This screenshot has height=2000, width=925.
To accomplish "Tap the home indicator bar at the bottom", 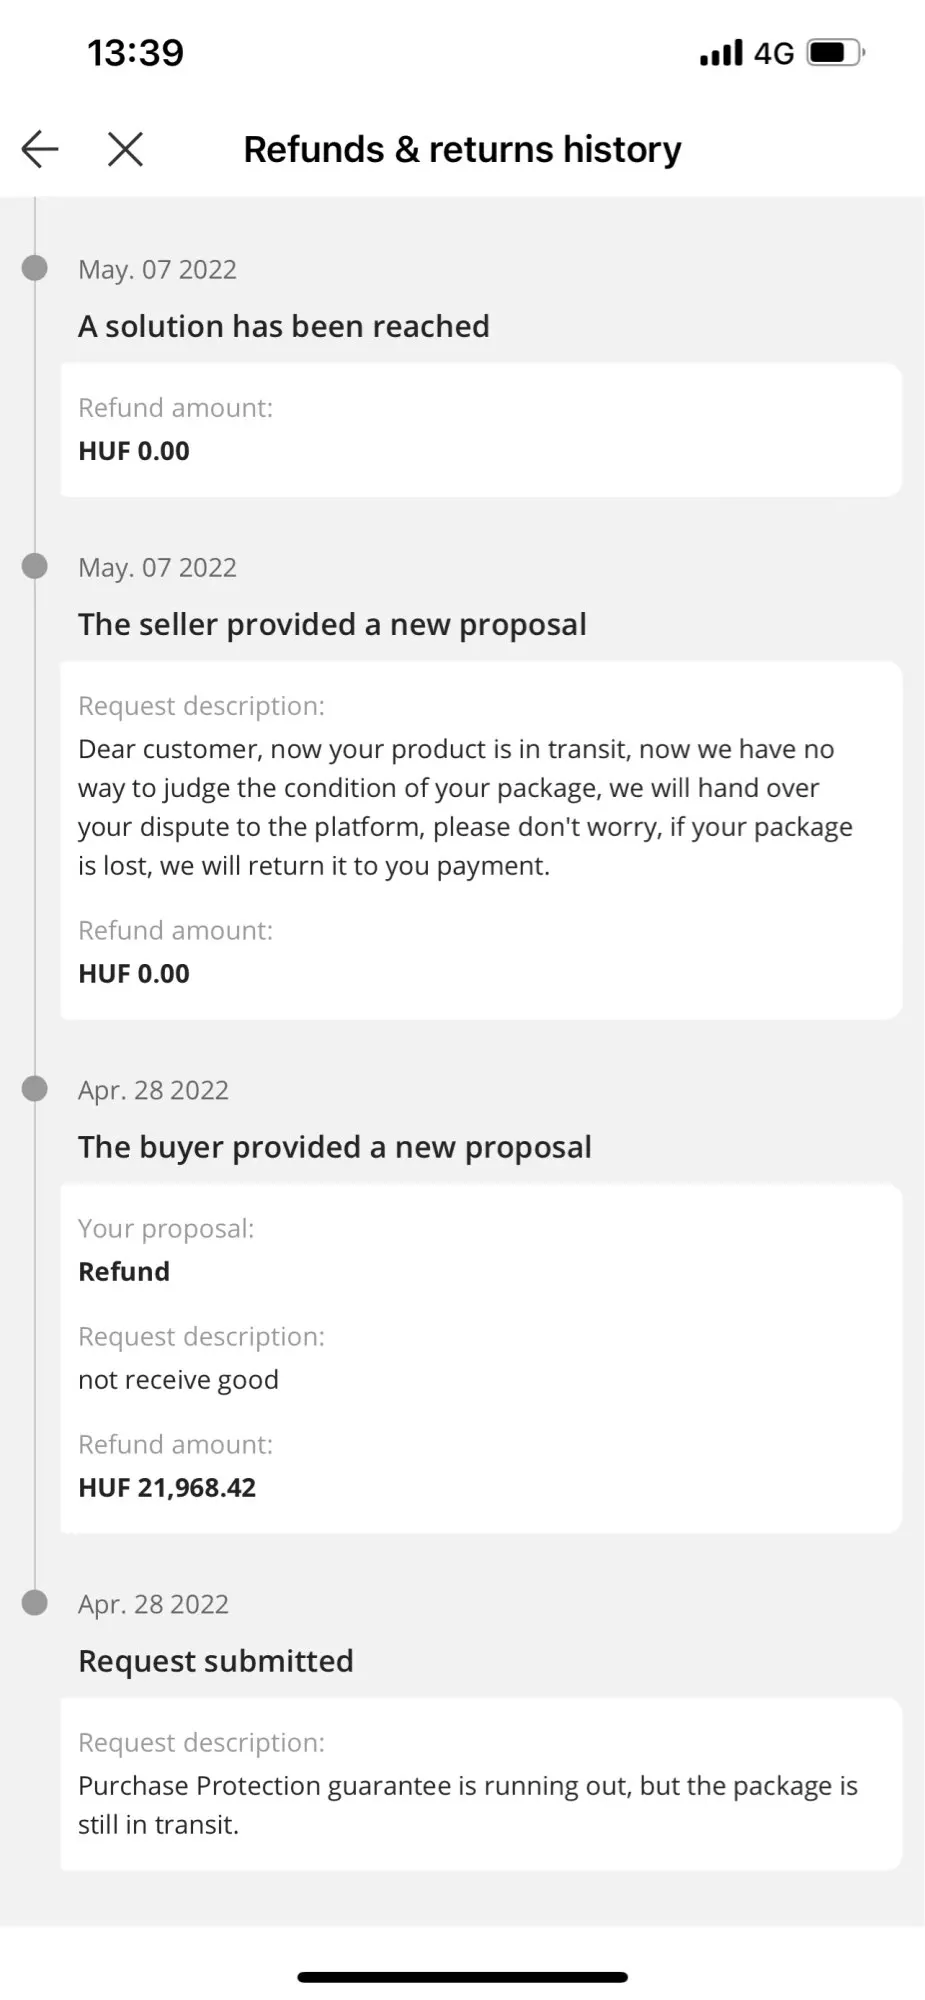I will 462,1976.
